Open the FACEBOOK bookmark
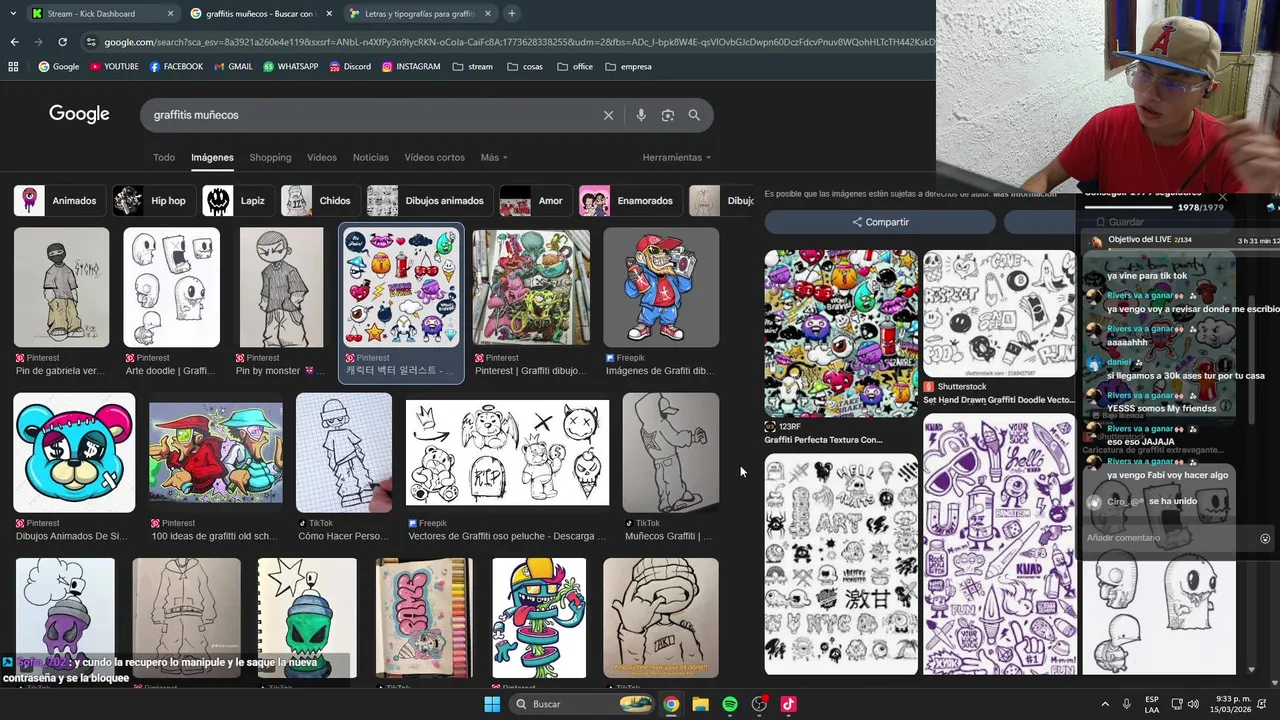 pos(176,67)
